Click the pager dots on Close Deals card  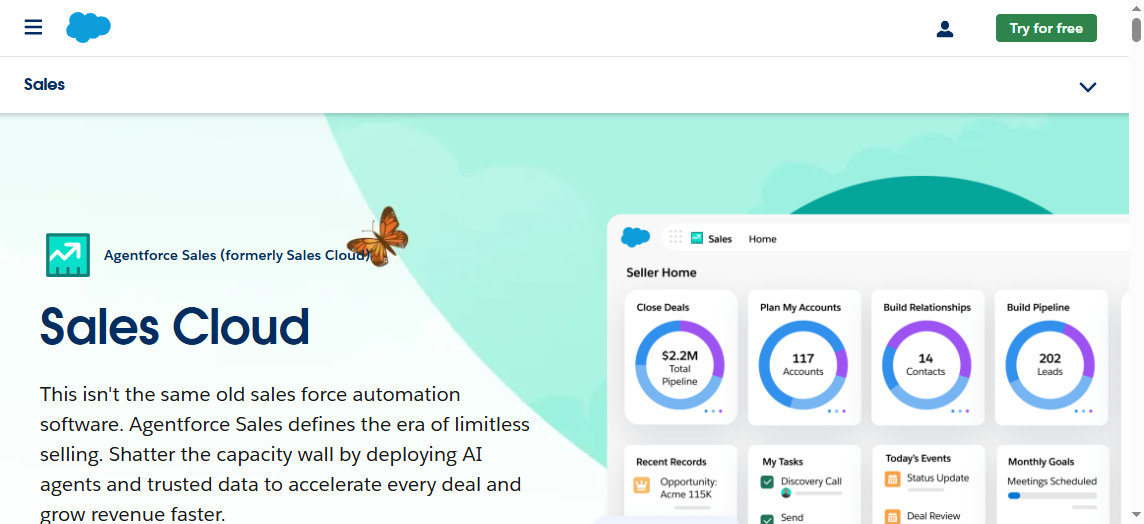click(x=714, y=411)
